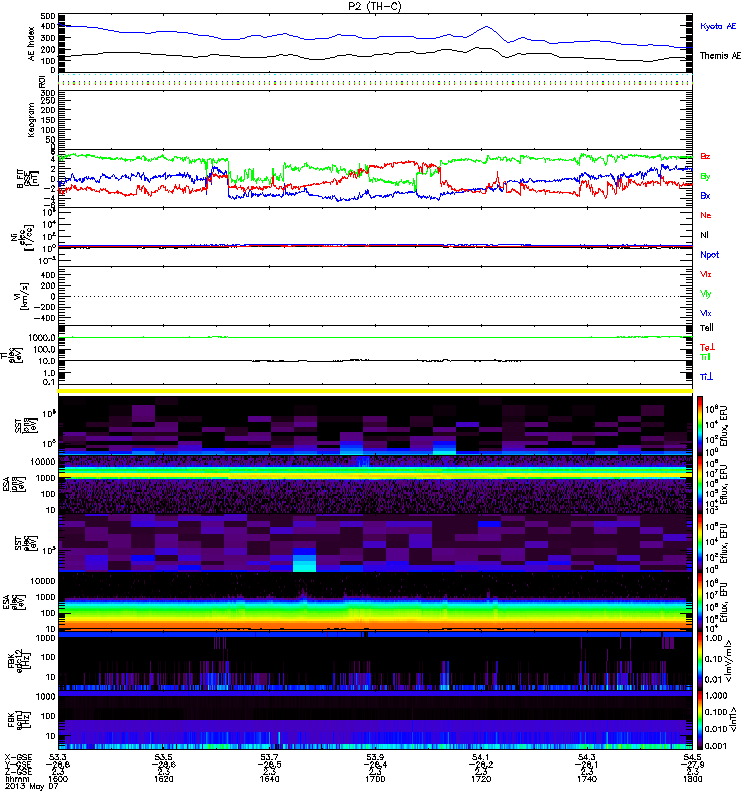Select the red Bz legend entry
The height and width of the screenshot is (800, 750).
pos(705,157)
